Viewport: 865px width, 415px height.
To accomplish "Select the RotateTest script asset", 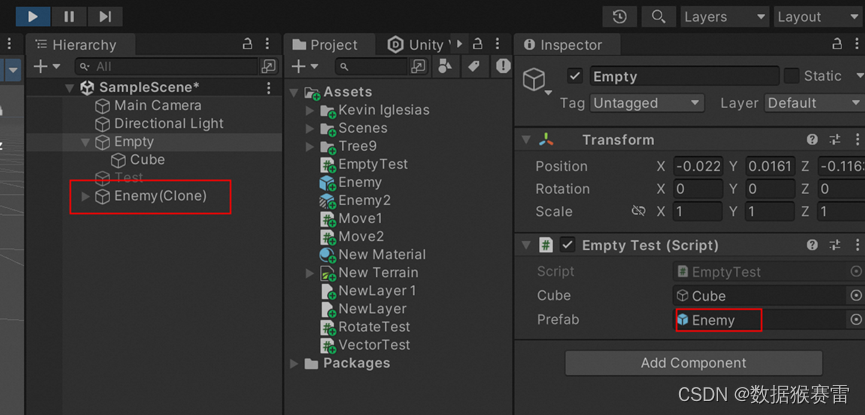I will tap(365, 327).
